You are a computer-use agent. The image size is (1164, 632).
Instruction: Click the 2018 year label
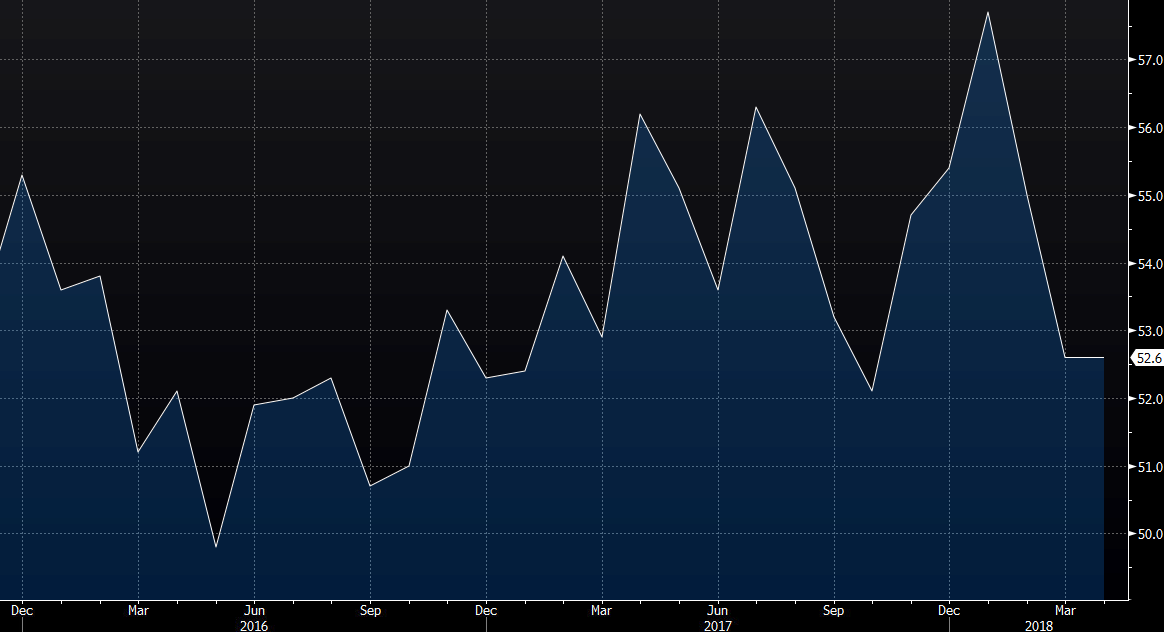tap(1039, 626)
